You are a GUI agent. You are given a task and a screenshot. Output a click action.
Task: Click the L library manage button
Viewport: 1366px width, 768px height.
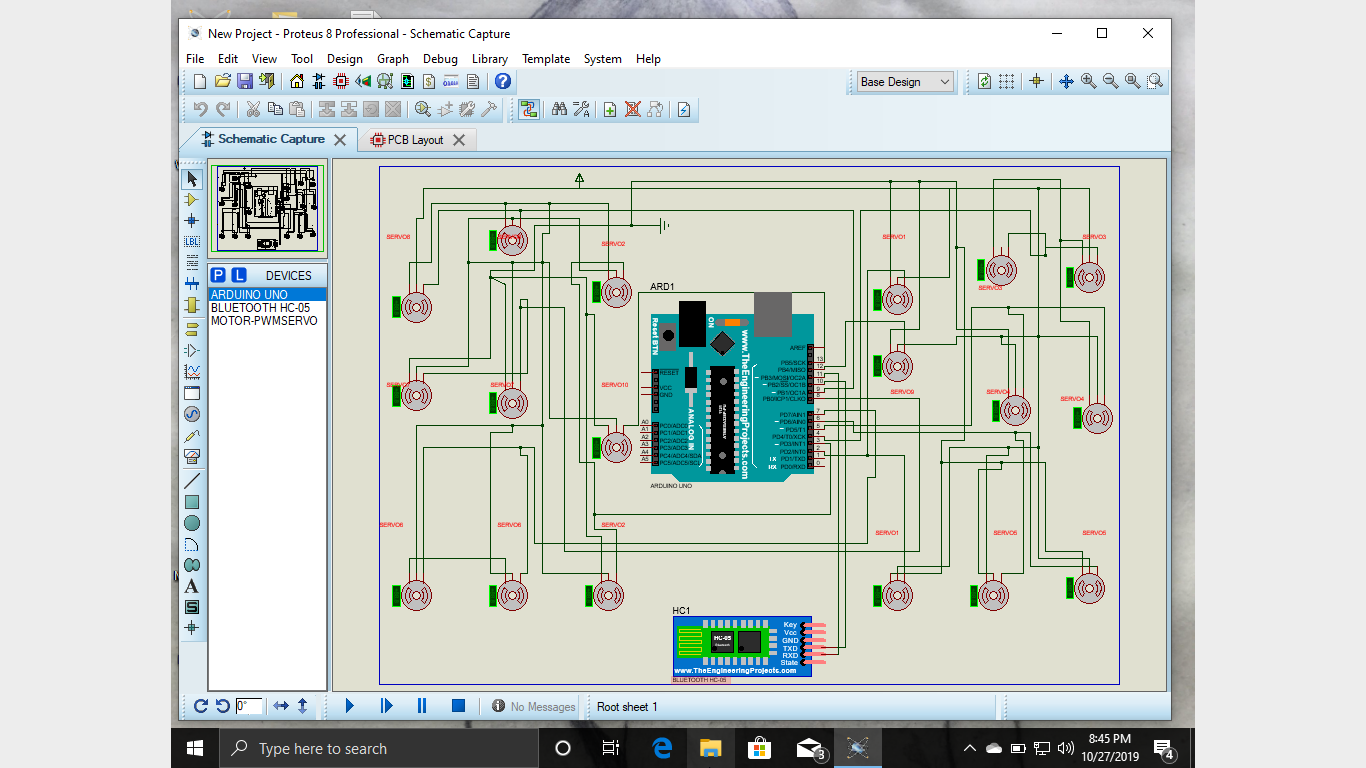pyautogui.click(x=239, y=275)
